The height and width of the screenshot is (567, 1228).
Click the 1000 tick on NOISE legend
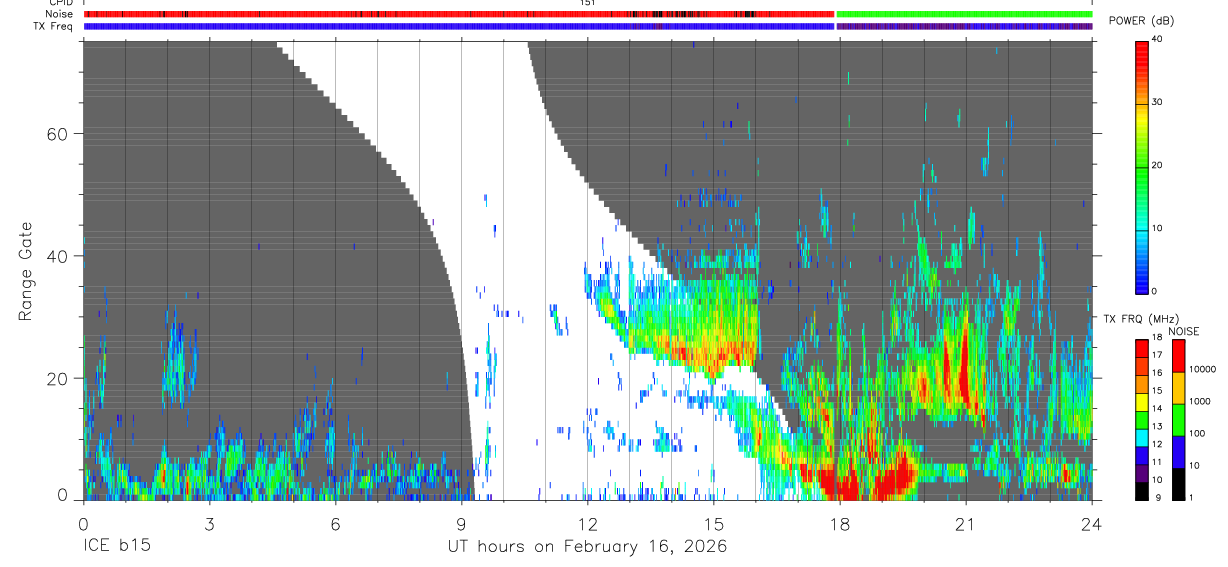pyautogui.click(x=1201, y=401)
